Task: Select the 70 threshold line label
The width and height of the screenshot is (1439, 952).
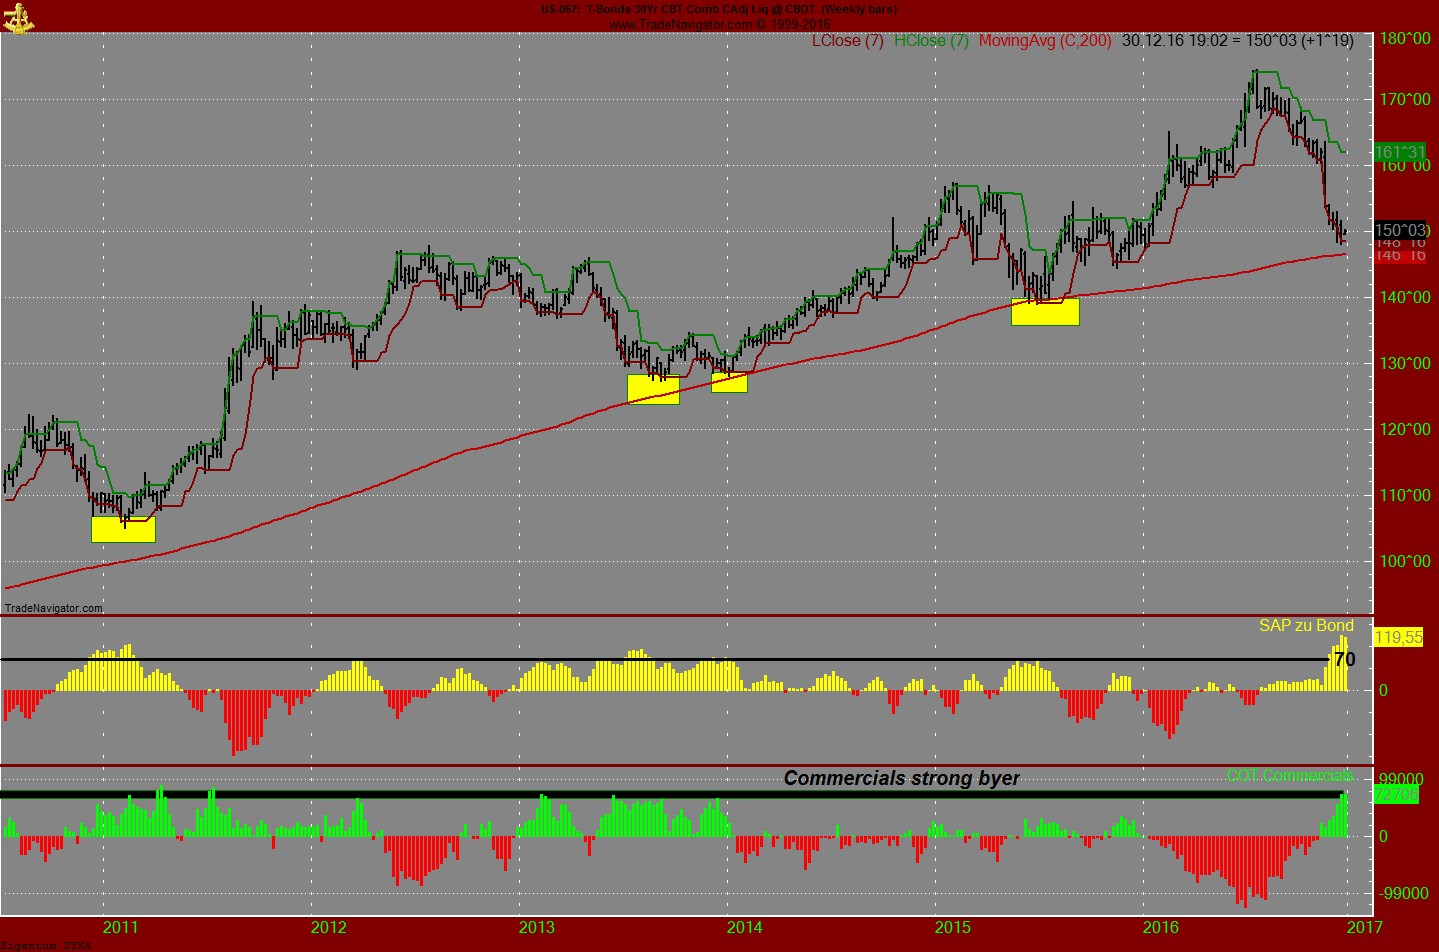Action: pos(1345,660)
